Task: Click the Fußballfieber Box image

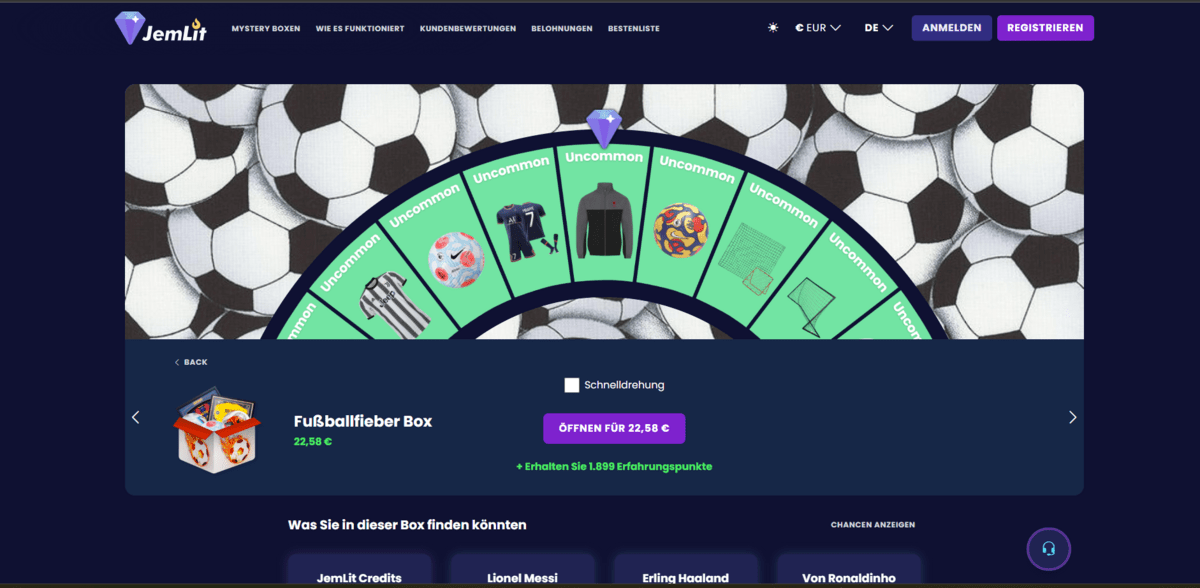Action: coord(216,430)
